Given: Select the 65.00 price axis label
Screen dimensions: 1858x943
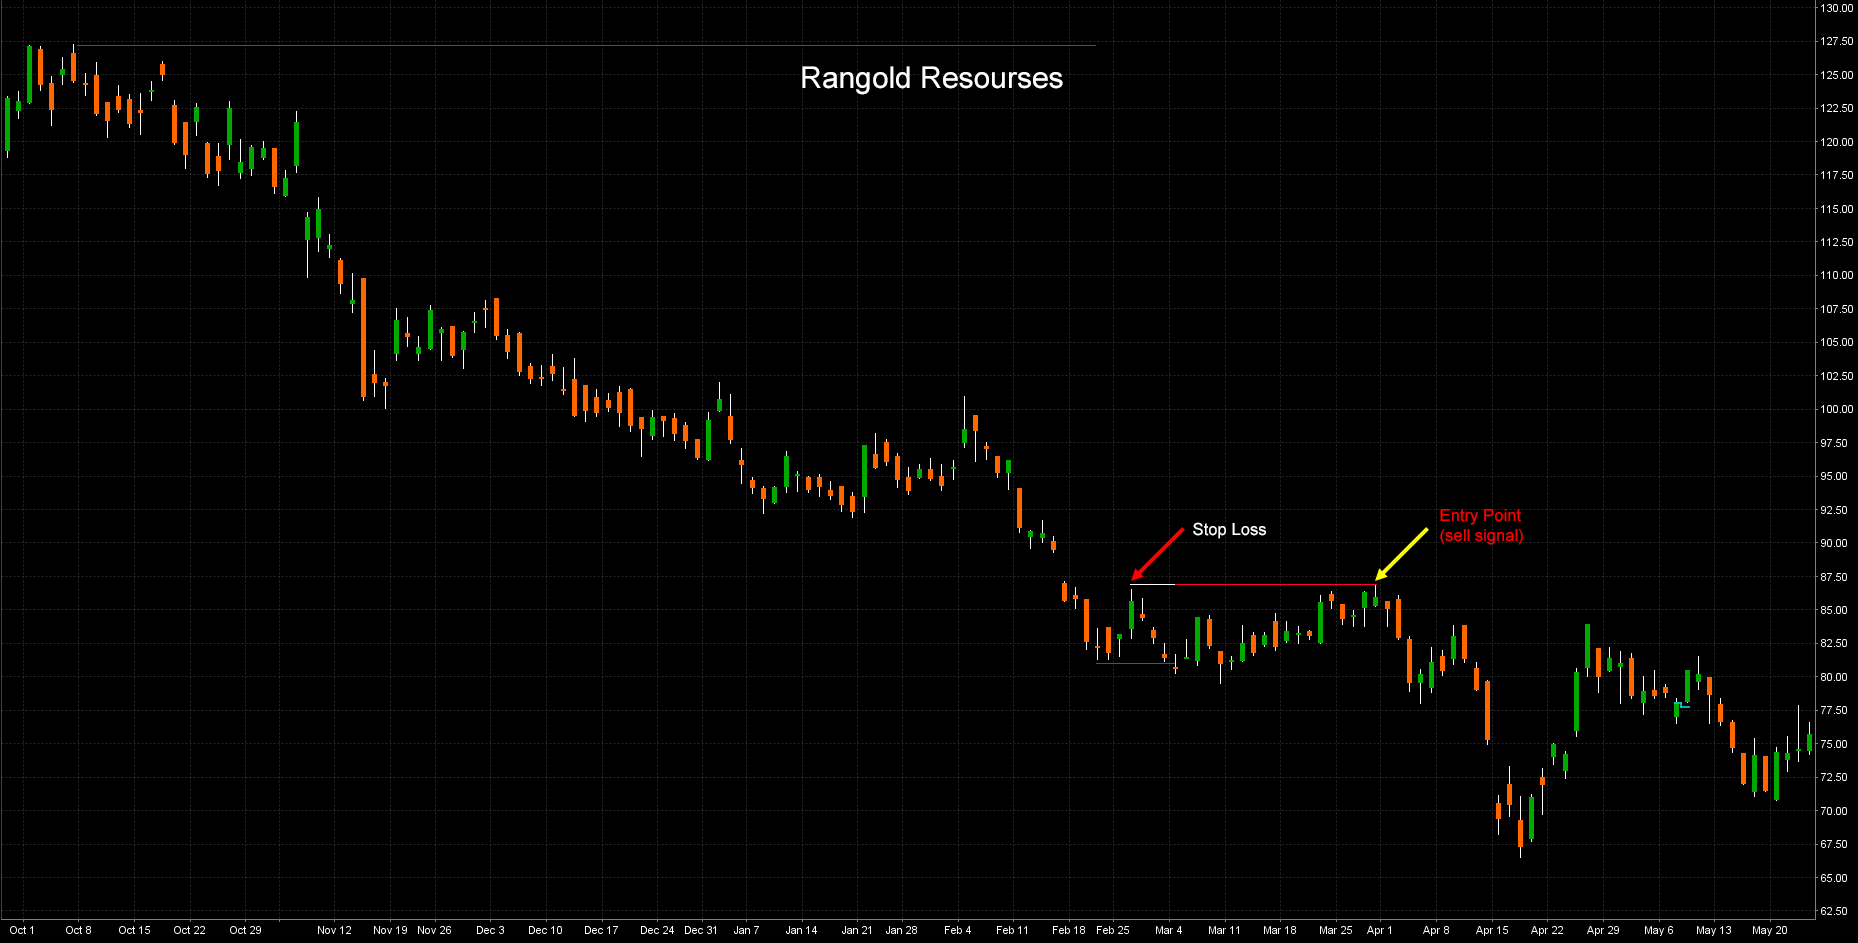Looking at the screenshot, I should (x=1836, y=878).
